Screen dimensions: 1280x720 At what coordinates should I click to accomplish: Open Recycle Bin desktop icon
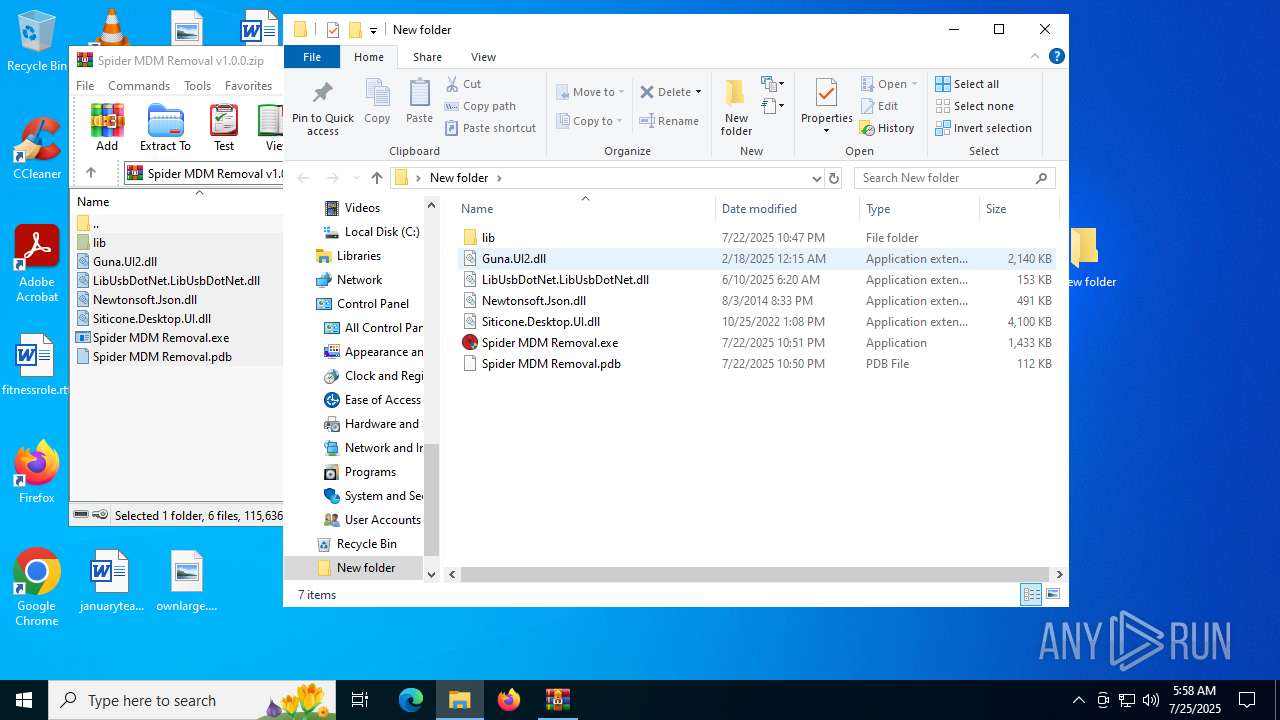[x=37, y=41]
